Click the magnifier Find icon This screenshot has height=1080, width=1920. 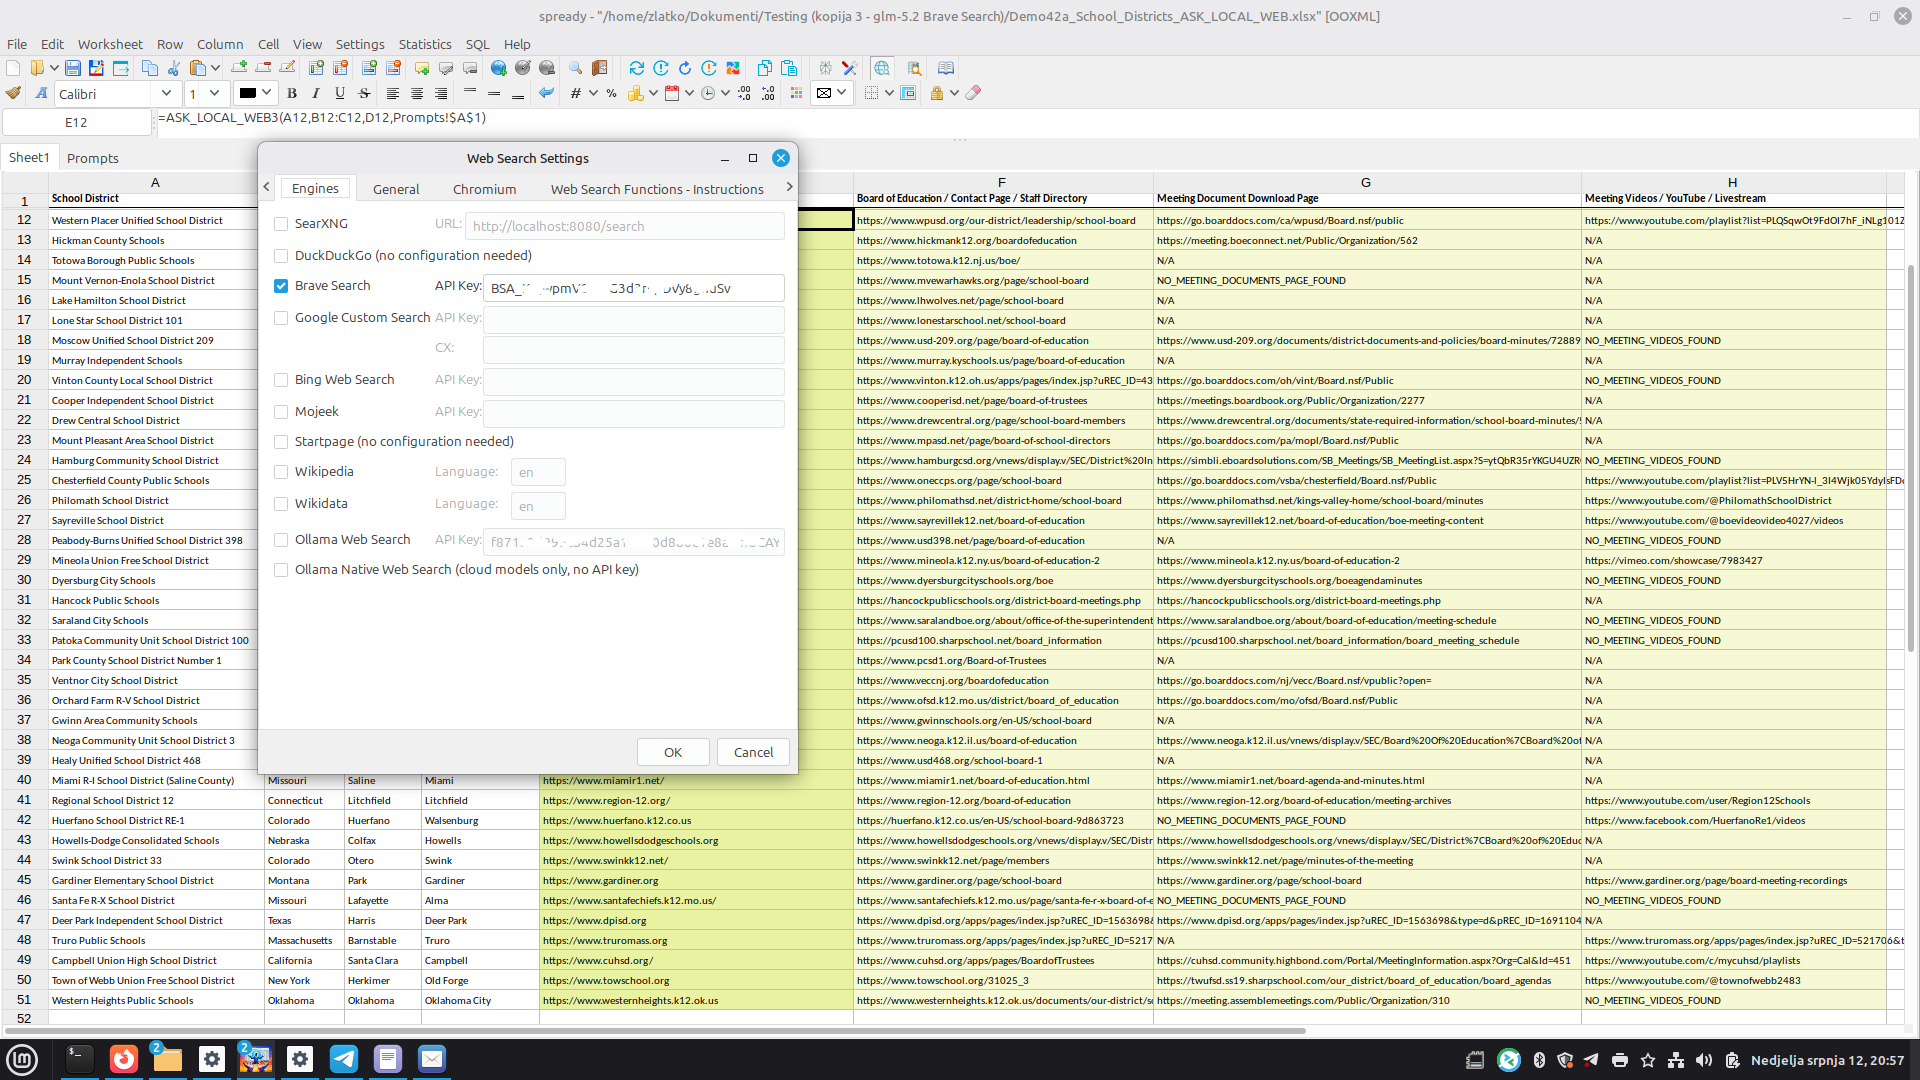click(576, 68)
